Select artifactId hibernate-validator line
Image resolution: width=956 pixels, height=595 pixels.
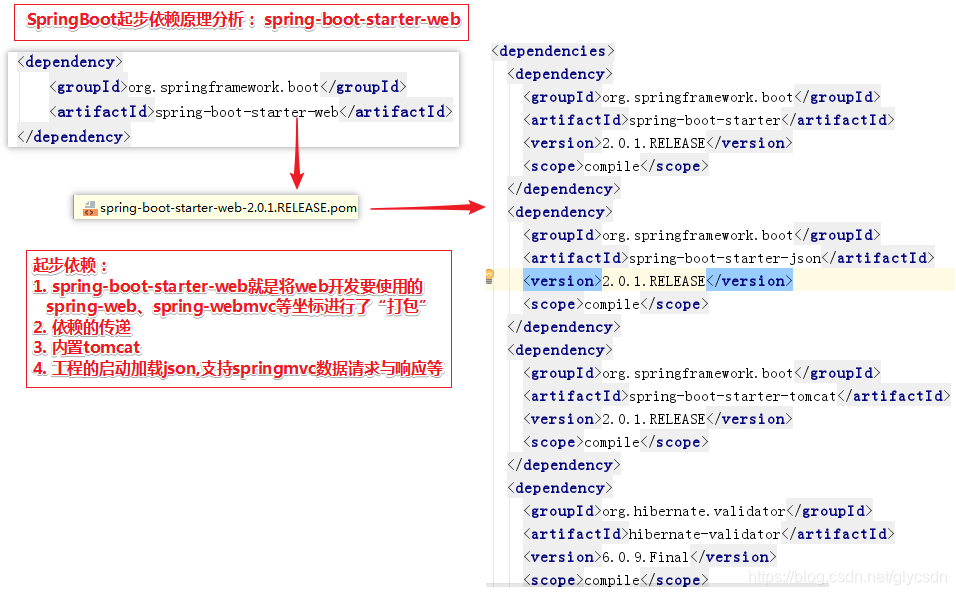pyautogui.click(x=708, y=534)
